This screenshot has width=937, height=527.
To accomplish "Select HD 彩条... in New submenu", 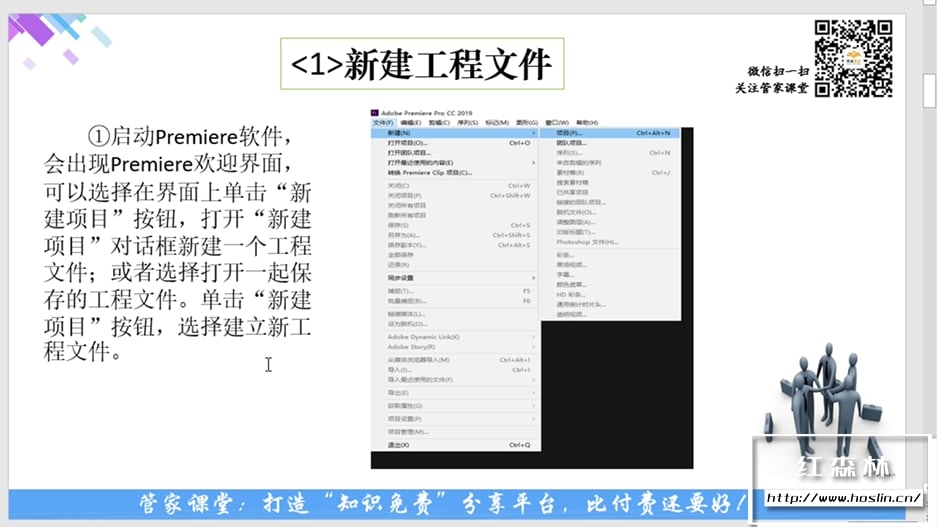I will point(610,295).
